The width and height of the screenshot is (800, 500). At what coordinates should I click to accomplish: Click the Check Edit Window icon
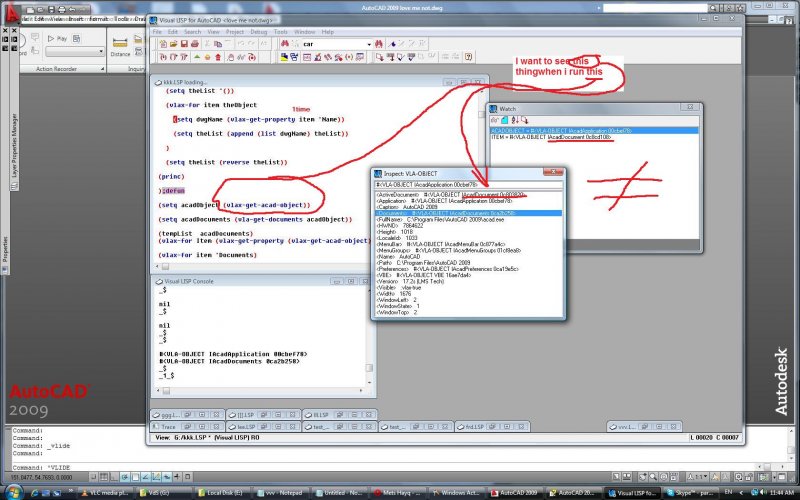coord(401,57)
